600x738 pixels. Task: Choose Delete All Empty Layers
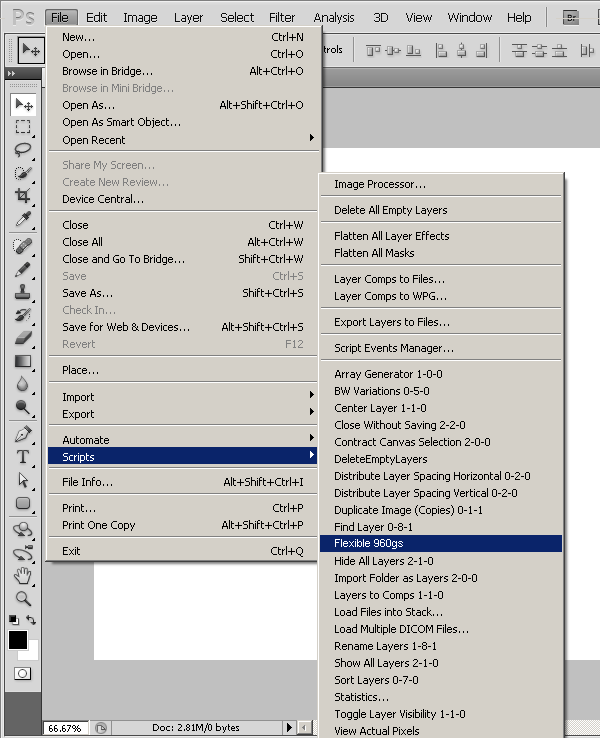click(x=441, y=210)
